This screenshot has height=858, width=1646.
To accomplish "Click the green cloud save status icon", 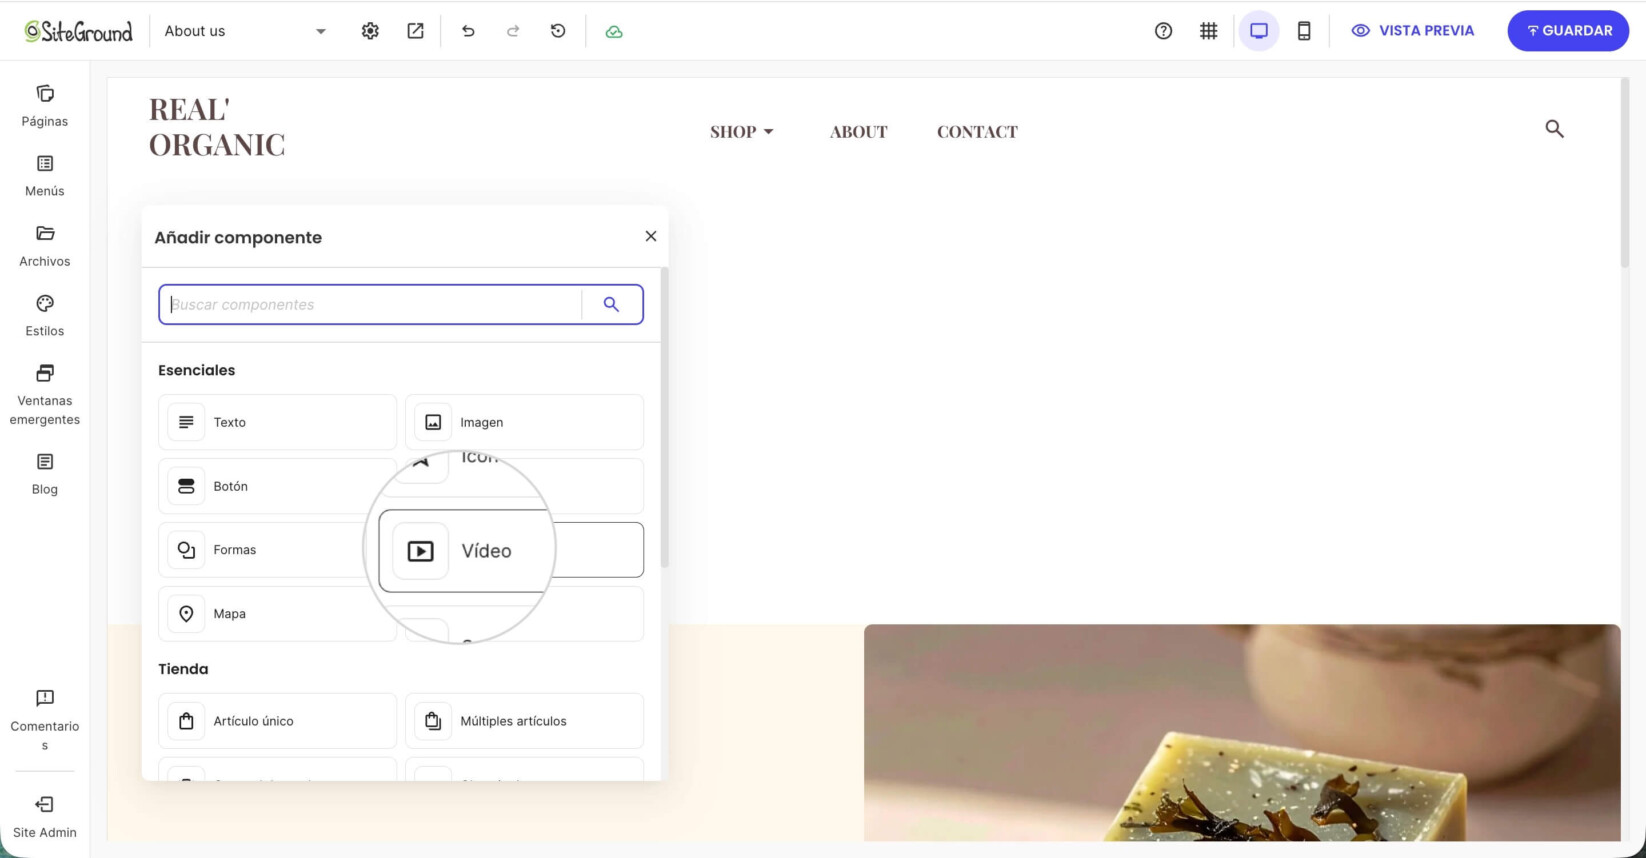I will (614, 32).
